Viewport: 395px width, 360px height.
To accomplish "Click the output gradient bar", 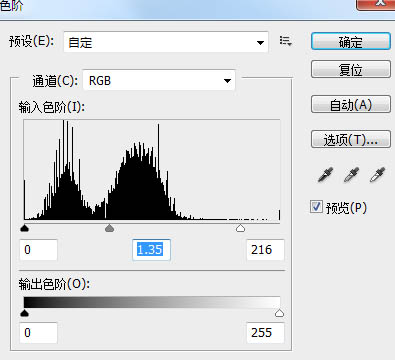I will coord(152,302).
